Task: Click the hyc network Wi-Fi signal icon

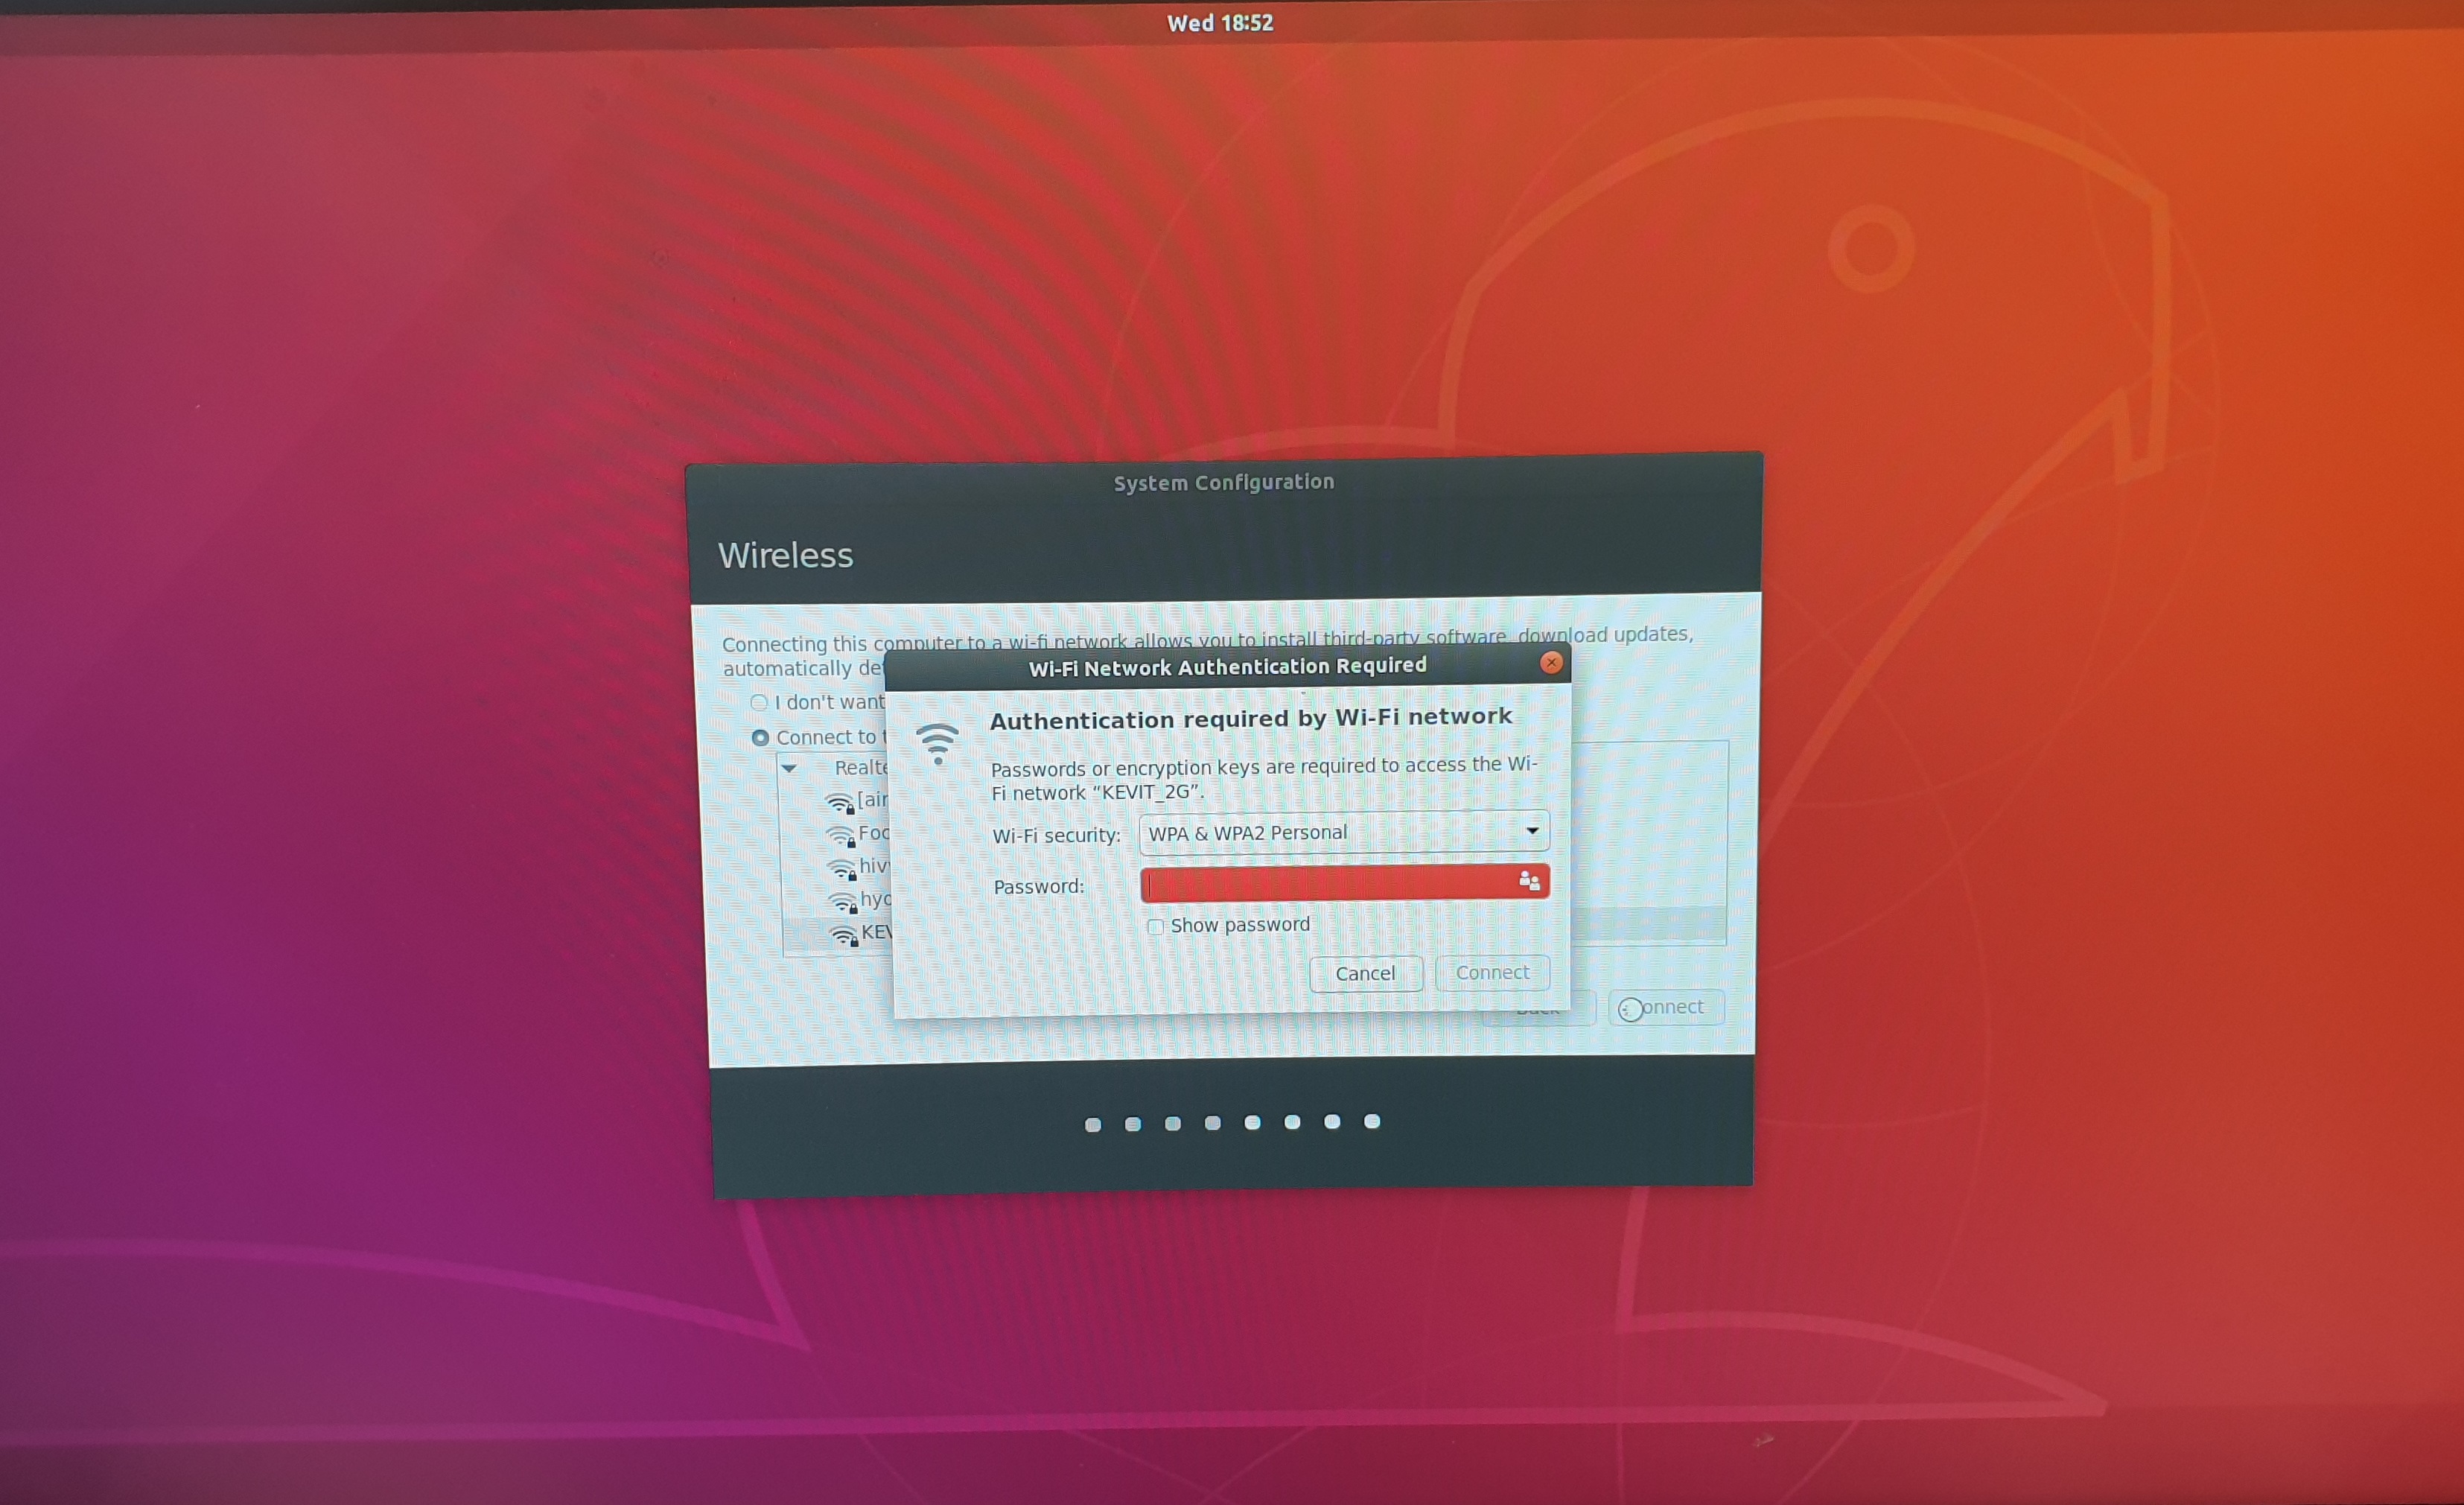Action: coord(844,902)
